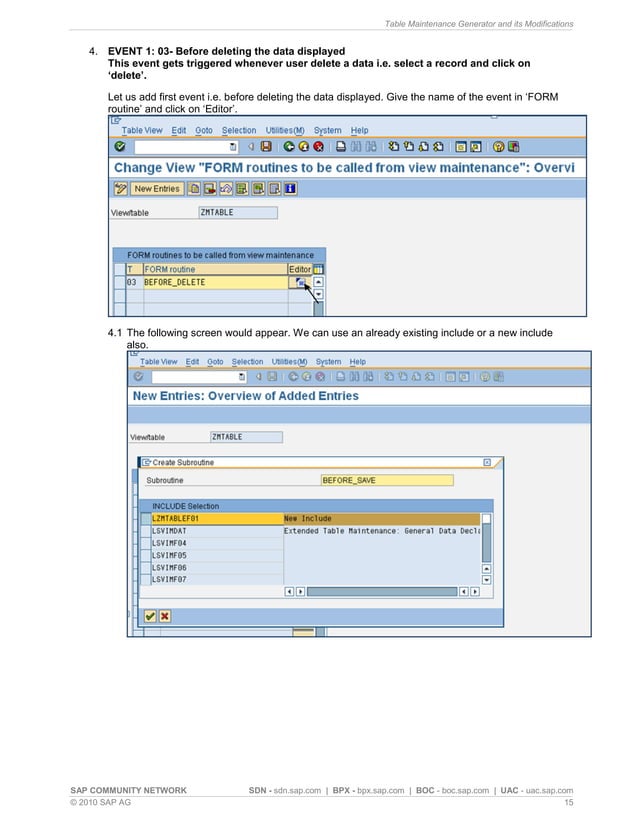
Task: Select row marker for LSVIMDAT include
Action: 145,530
